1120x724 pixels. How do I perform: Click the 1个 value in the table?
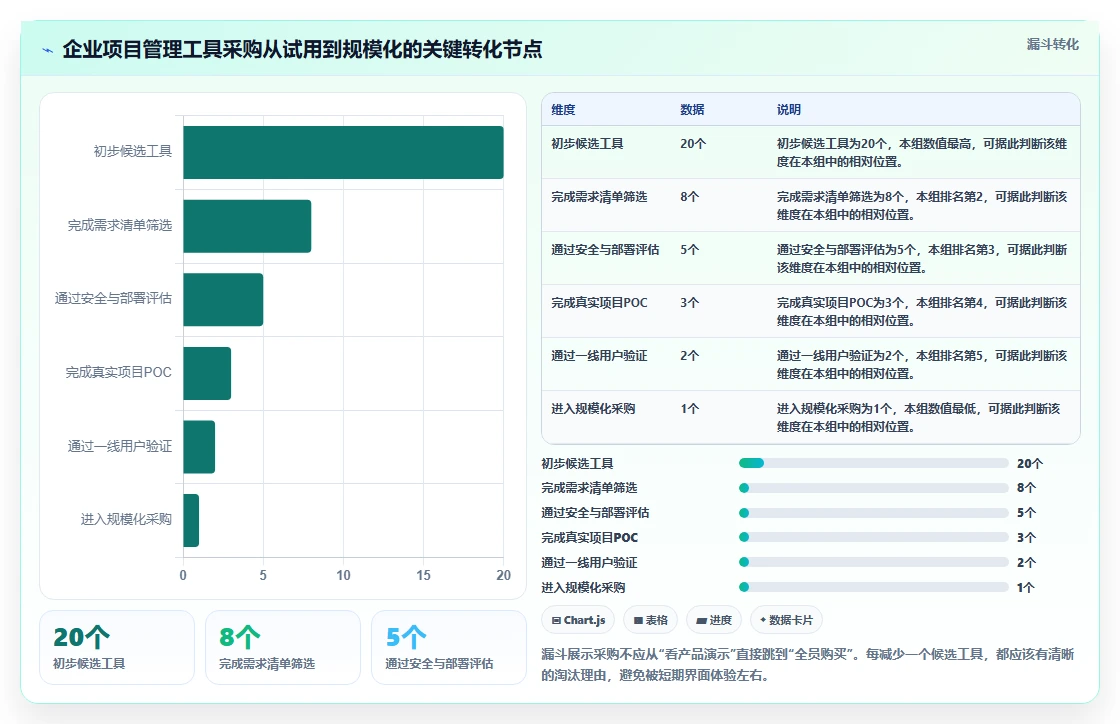(x=689, y=408)
